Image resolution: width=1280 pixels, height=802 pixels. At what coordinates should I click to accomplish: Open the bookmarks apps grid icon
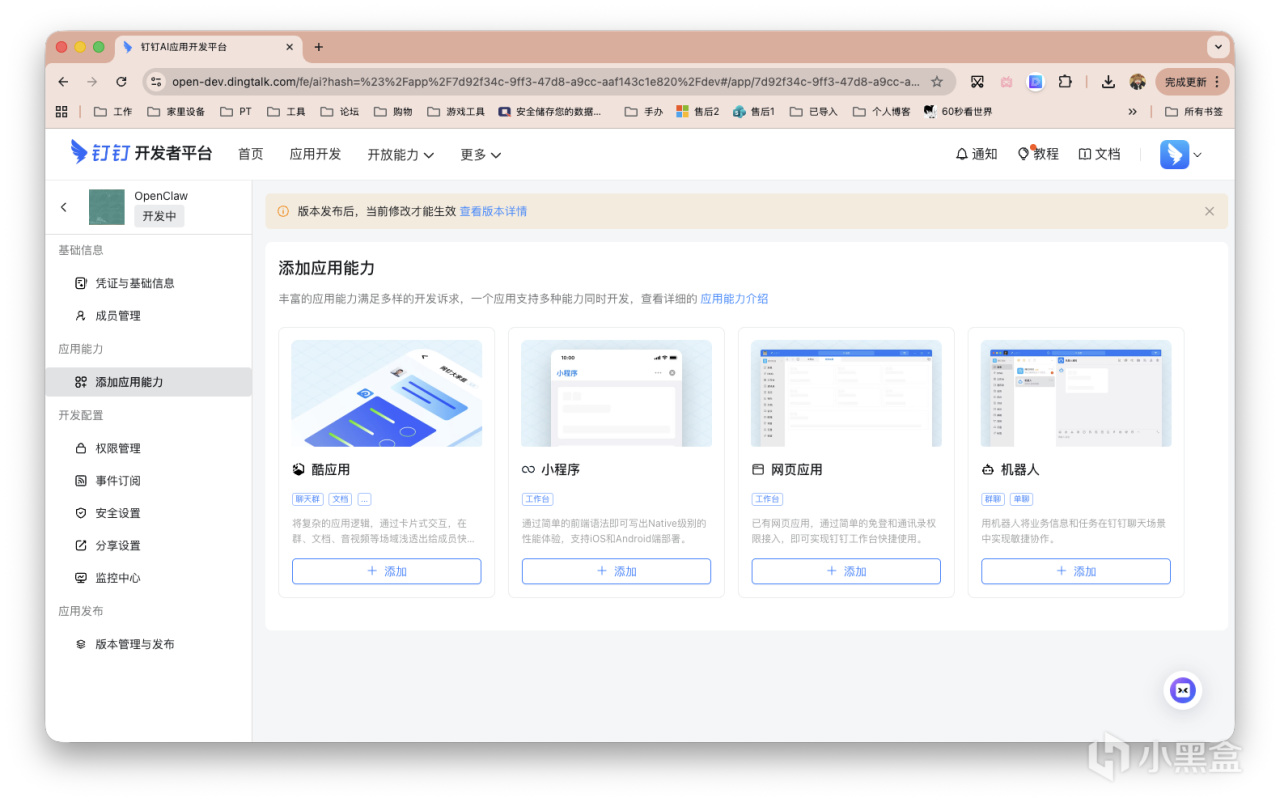pyautogui.click(x=62, y=112)
